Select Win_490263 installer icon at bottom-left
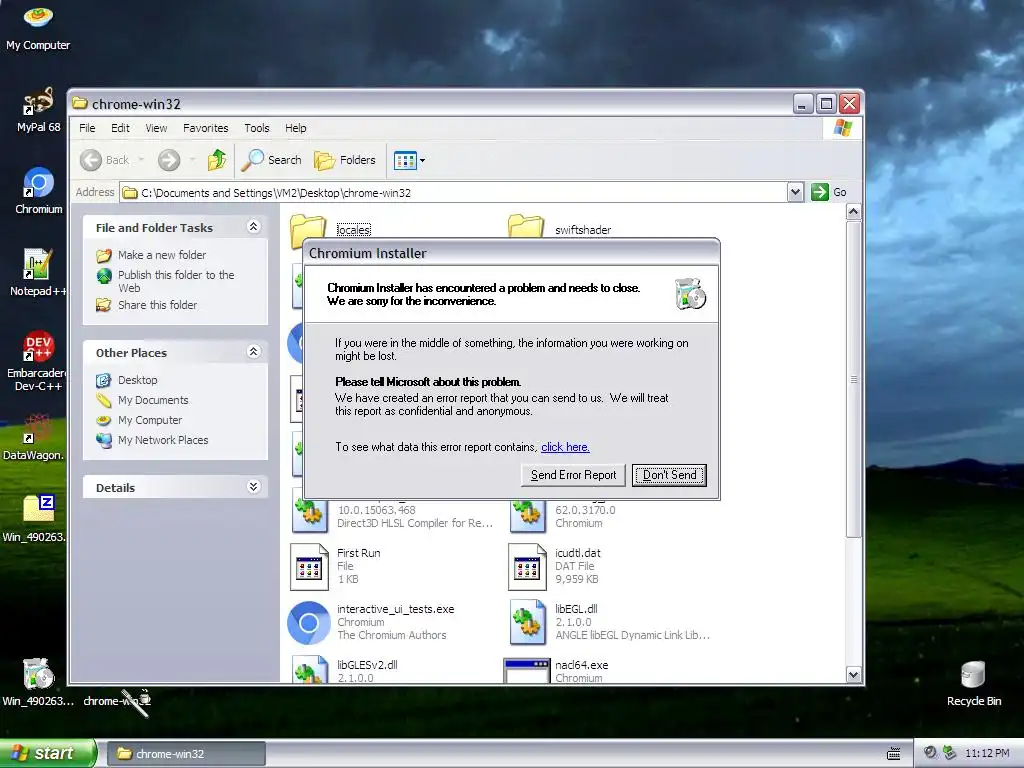The width and height of the screenshot is (1024, 768). pos(38,682)
